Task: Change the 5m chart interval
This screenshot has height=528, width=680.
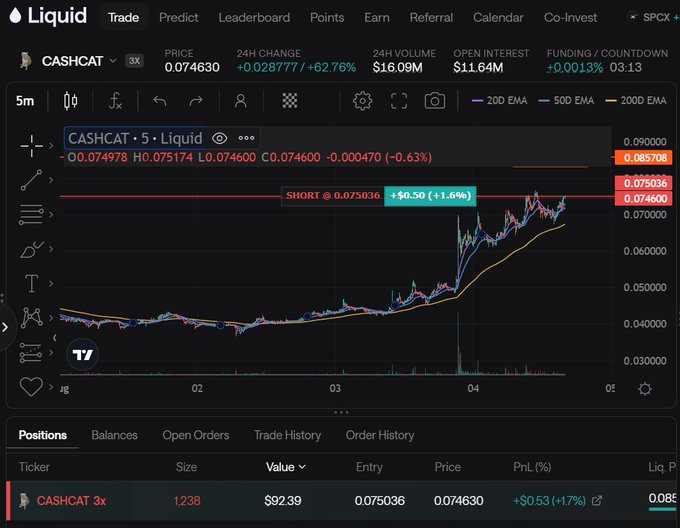Action: [x=25, y=101]
